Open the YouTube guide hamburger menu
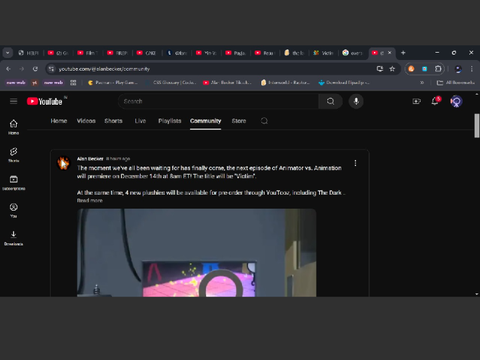The image size is (480, 360). coord(13,101)
